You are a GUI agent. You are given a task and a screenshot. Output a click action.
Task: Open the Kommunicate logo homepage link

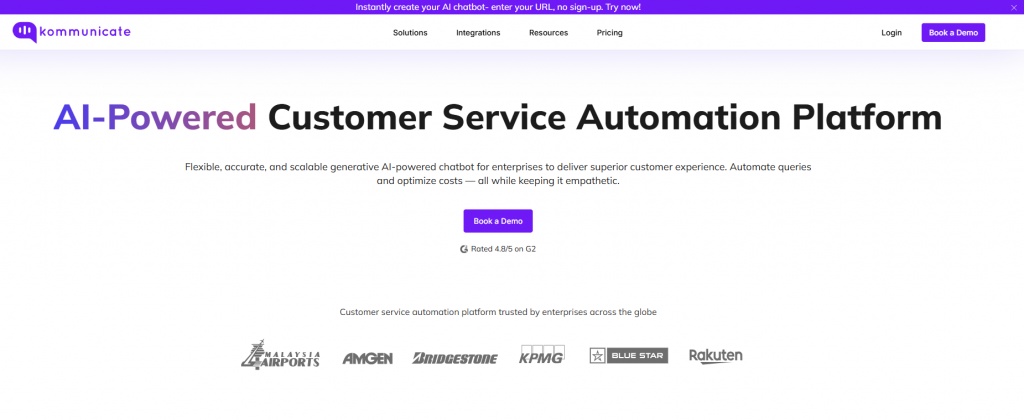click(x=72, y=32)
